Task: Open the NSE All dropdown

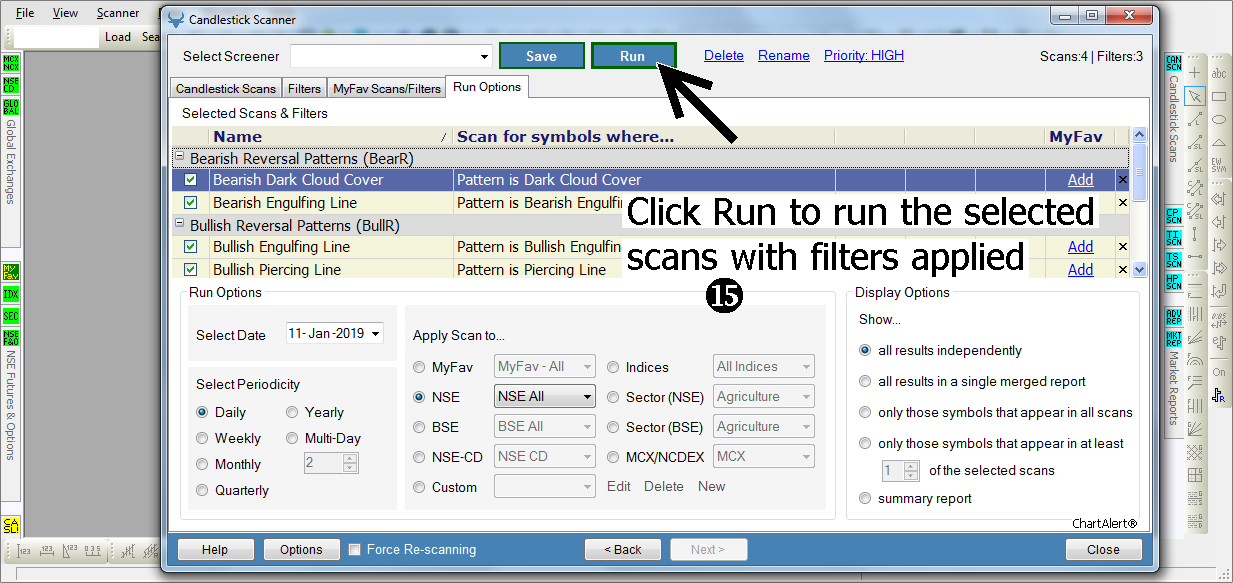Action: [545, 396]
